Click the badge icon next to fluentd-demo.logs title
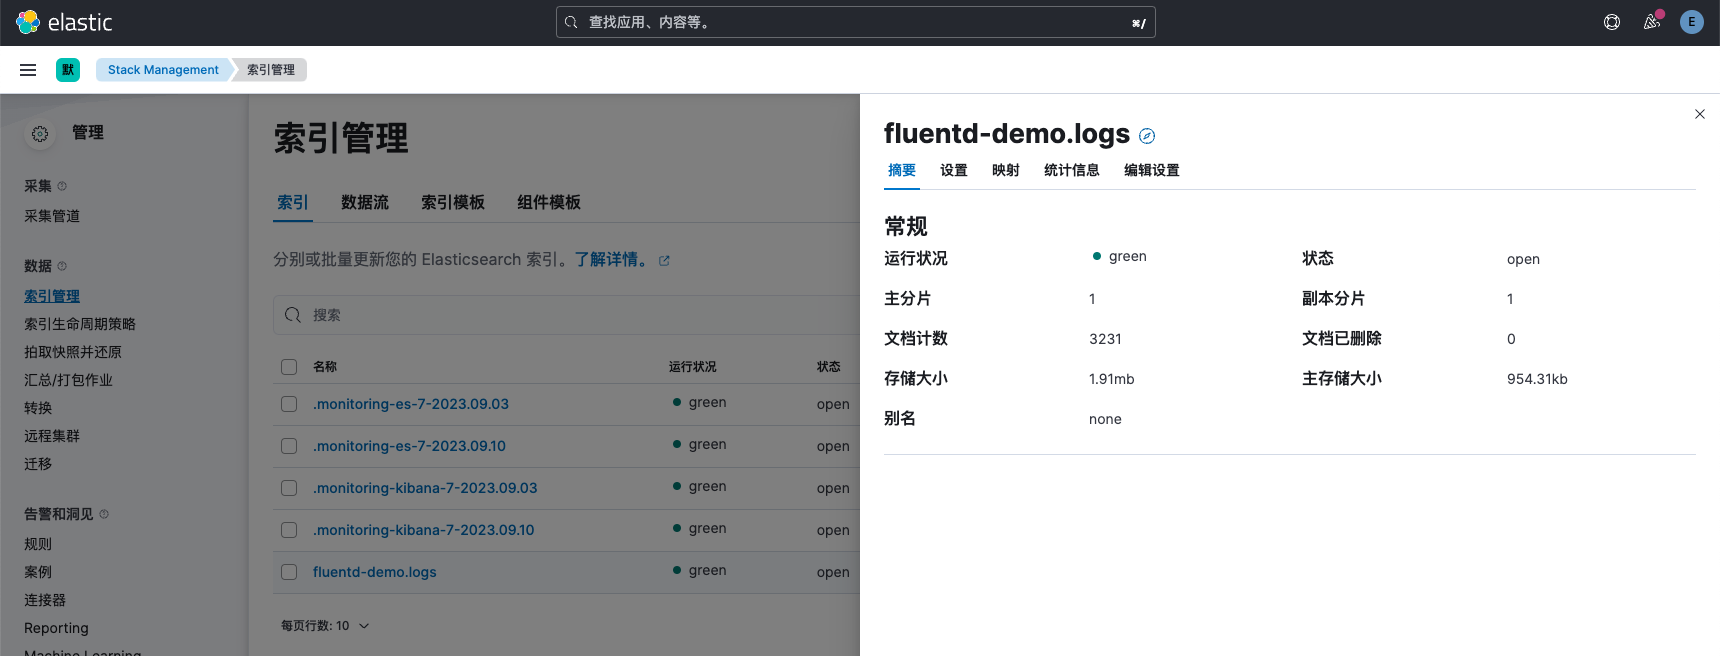This screenshot has height=656, width=1720. point(1147,136)
